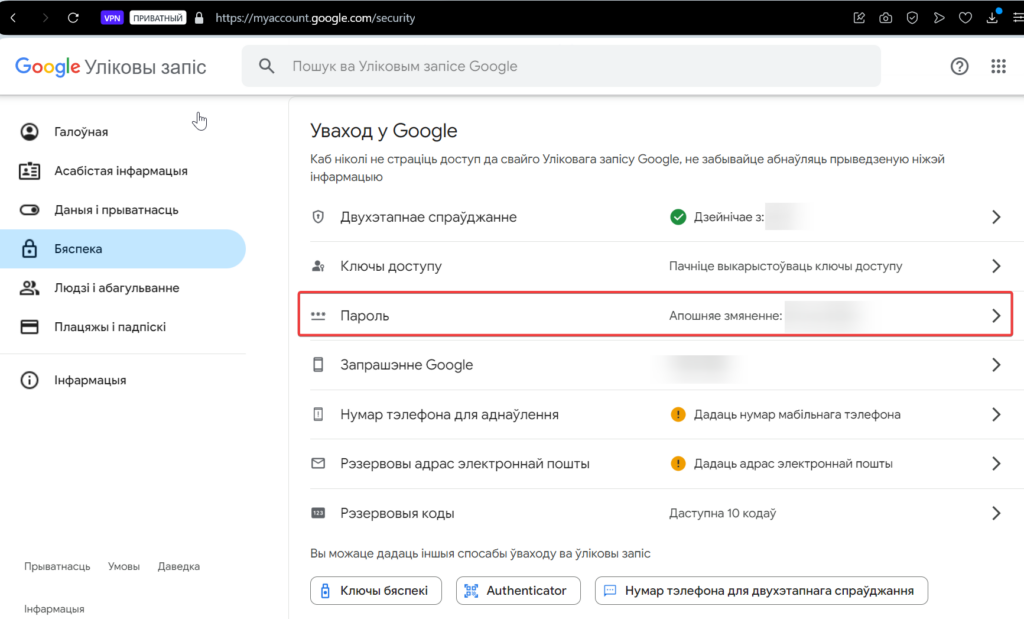The width and height of the screenshot is (1024, 619).
Task: Expand the Рэзервовы адрас электроннай пошты chevron
Action: pos(996,464)
